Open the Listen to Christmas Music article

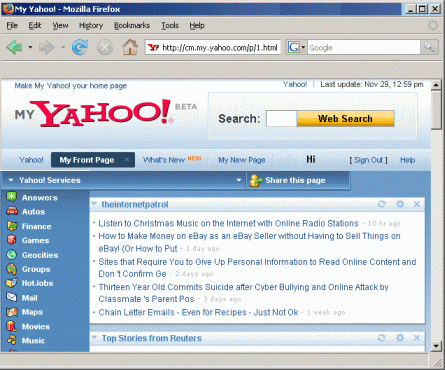pyautogui.click(x=228, y=223)
